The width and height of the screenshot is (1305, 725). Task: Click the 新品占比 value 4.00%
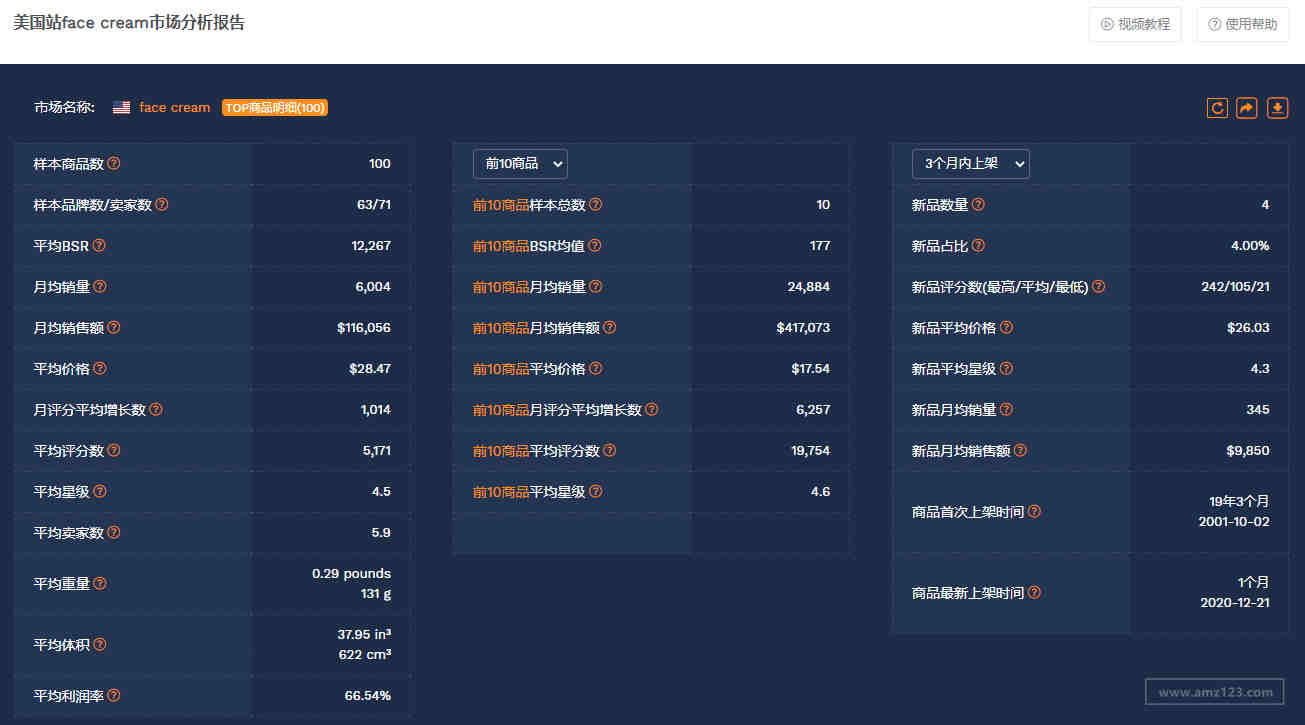coord(1250,246)
